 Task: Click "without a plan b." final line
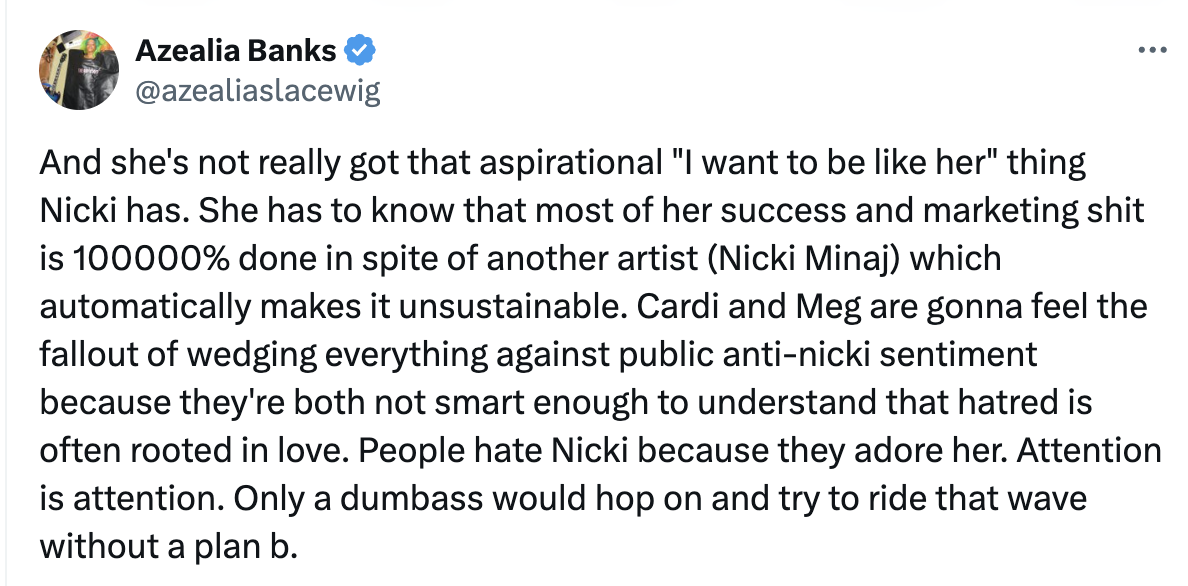169,547
